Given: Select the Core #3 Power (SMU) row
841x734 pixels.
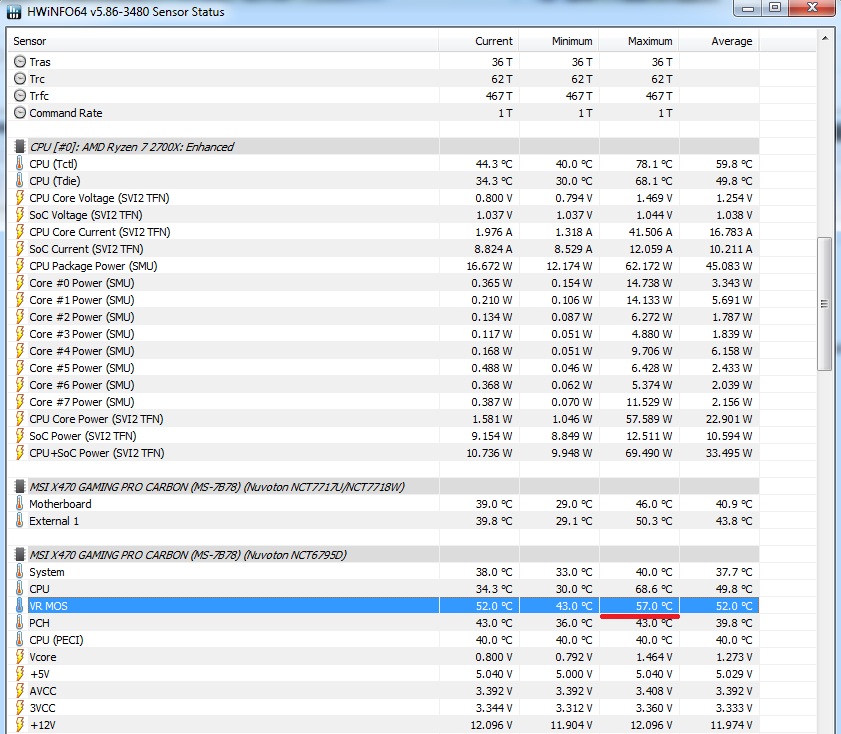Looking at the screenshot, I should tap(383, 334).
